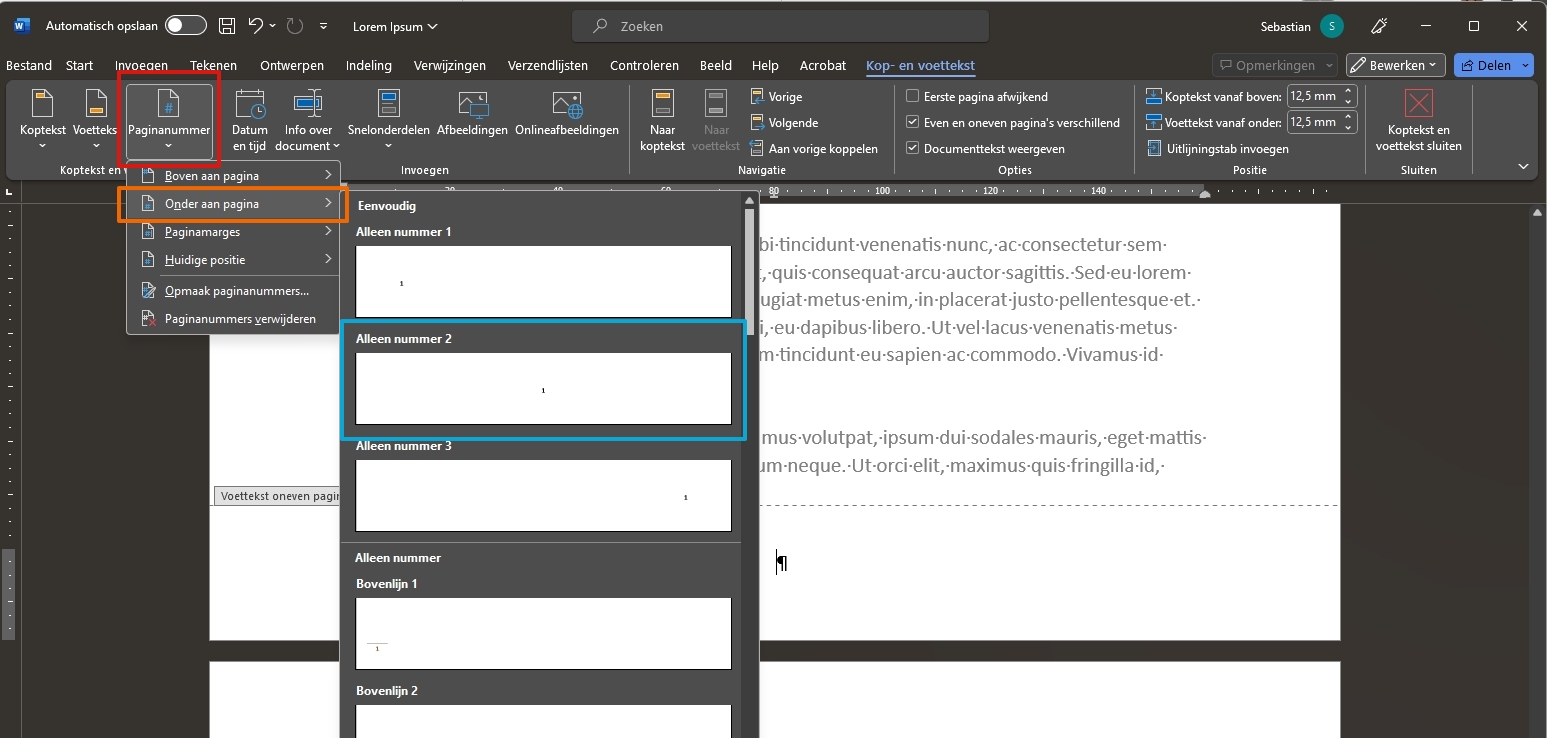This screenshot has width=1547, height=738.
Task: Switch to the Indeling tab
Action: tap(369, 66)
